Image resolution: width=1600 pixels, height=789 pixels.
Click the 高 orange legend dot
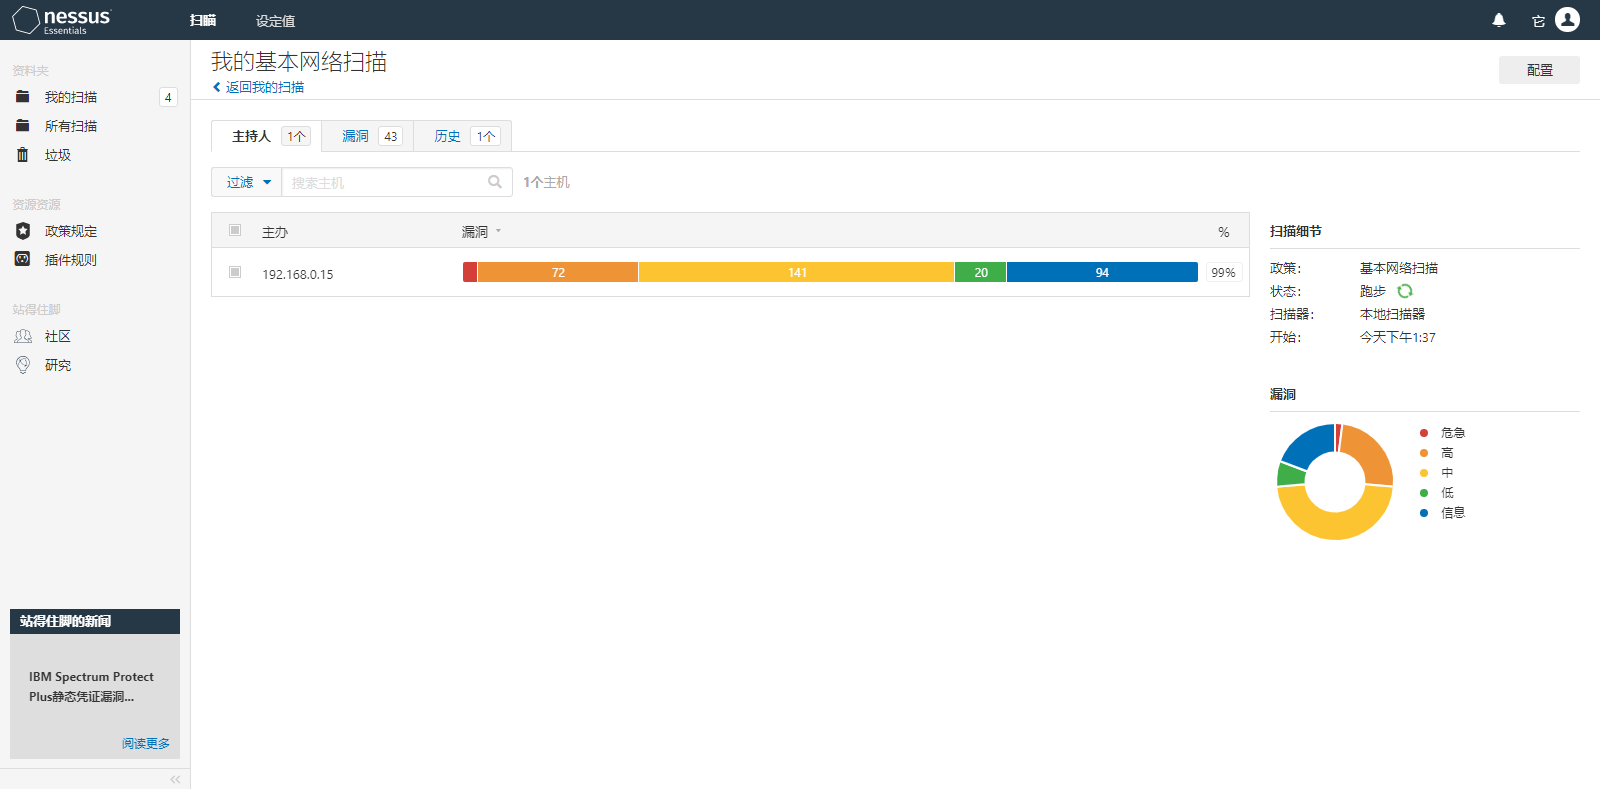[1424, 453]
